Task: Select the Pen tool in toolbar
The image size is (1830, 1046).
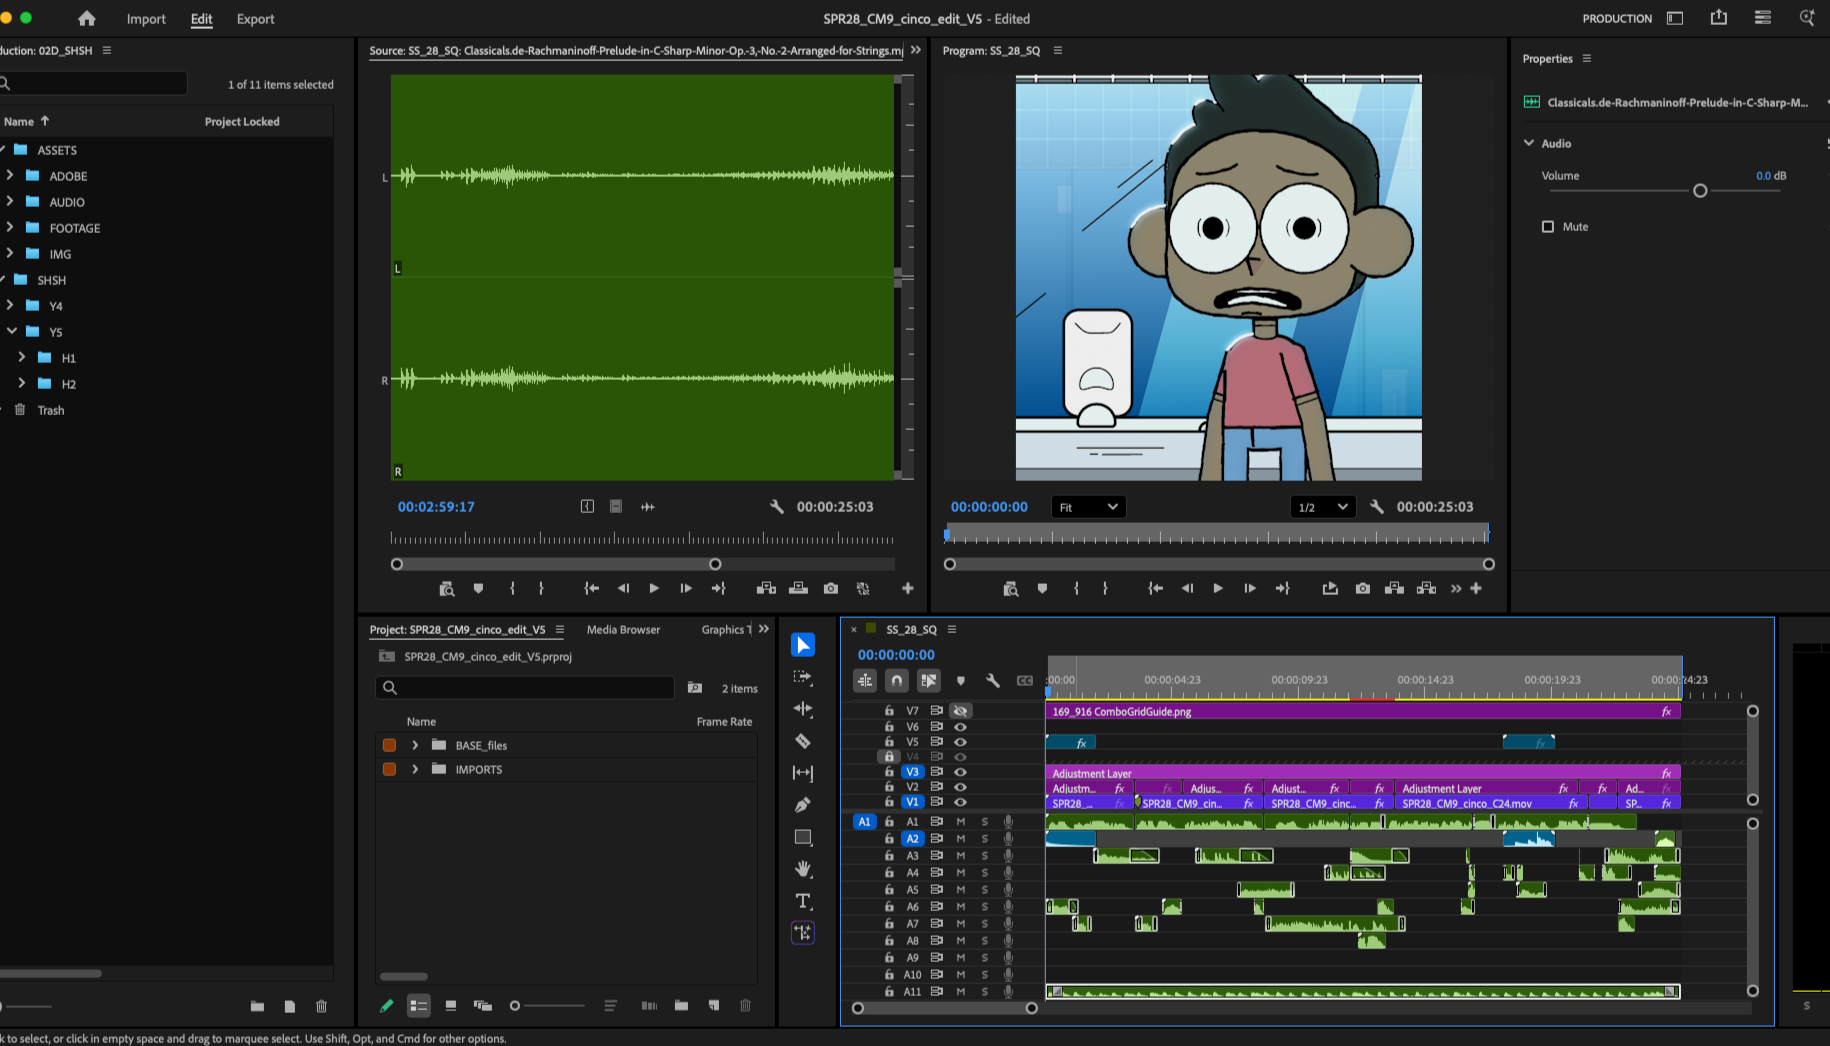Action: pos(803,805)
